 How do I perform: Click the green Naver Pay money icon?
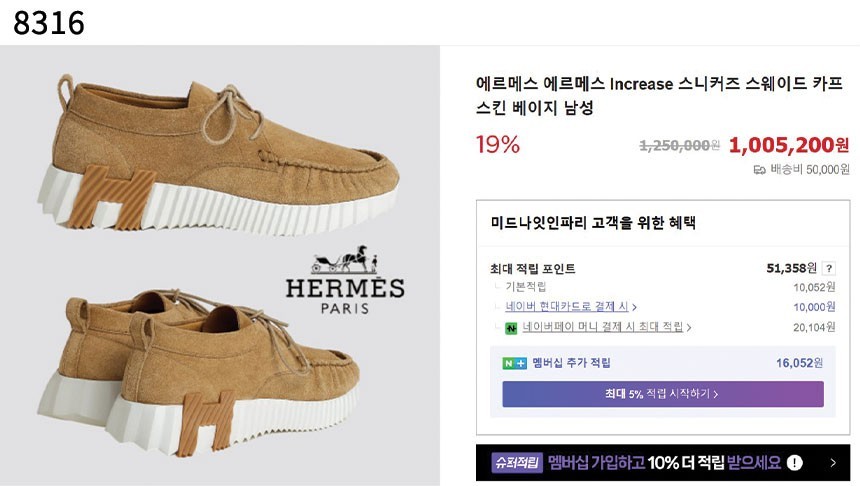(x=511, y=327)
